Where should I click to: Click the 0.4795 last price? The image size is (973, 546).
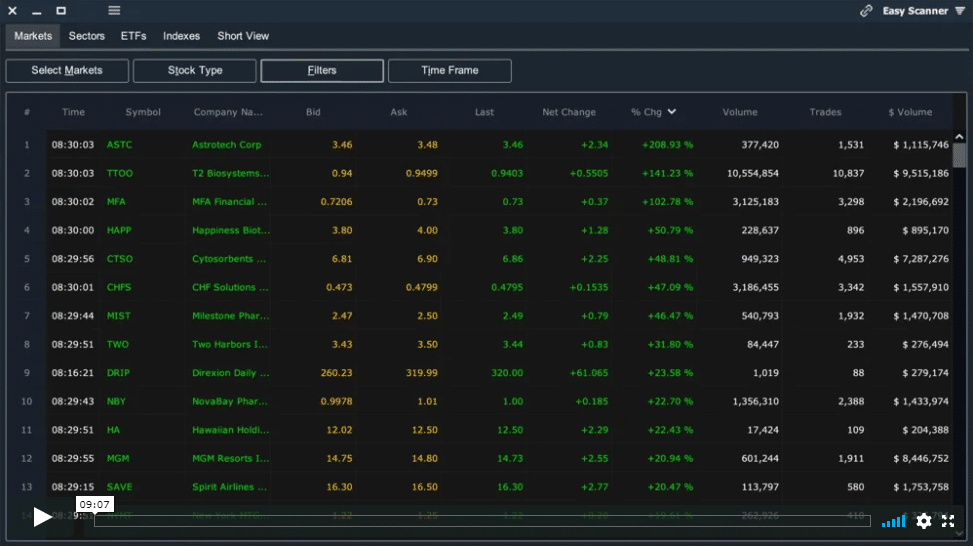point(507,287)
